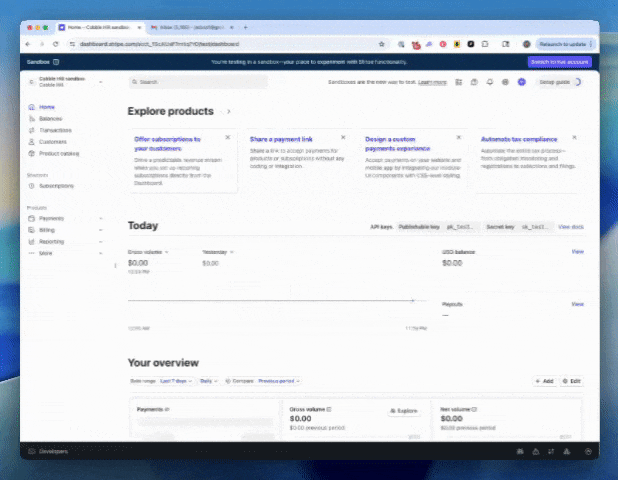The image size is (618, 480).
Task: Open Chrome extensions puzzle icon
Action: coord(485,44)
